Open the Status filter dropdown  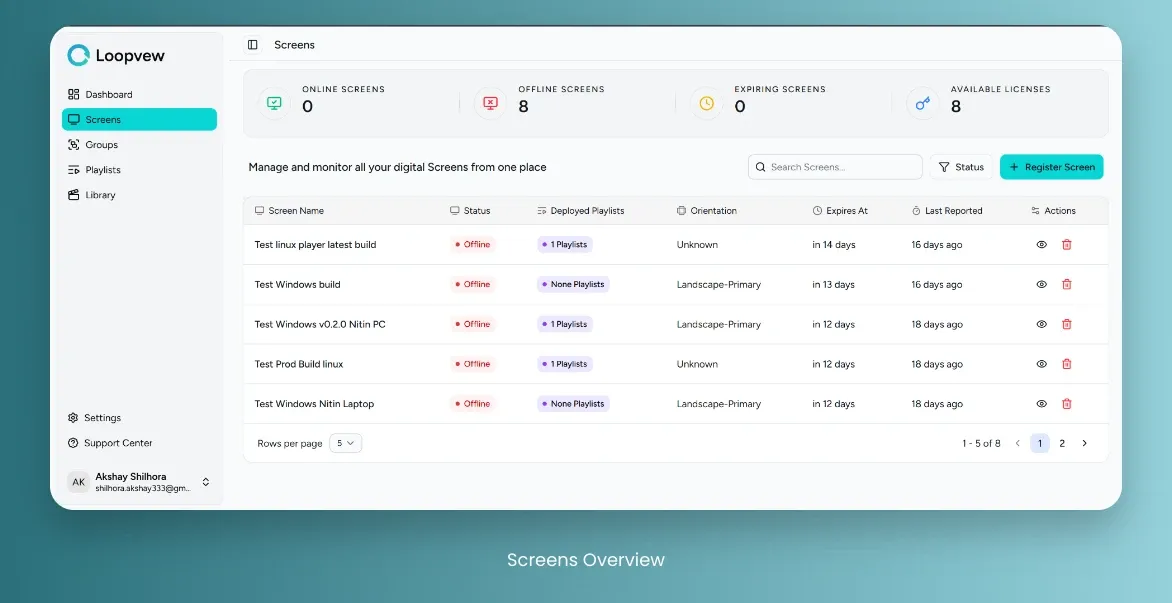click(x=961, y=167)
